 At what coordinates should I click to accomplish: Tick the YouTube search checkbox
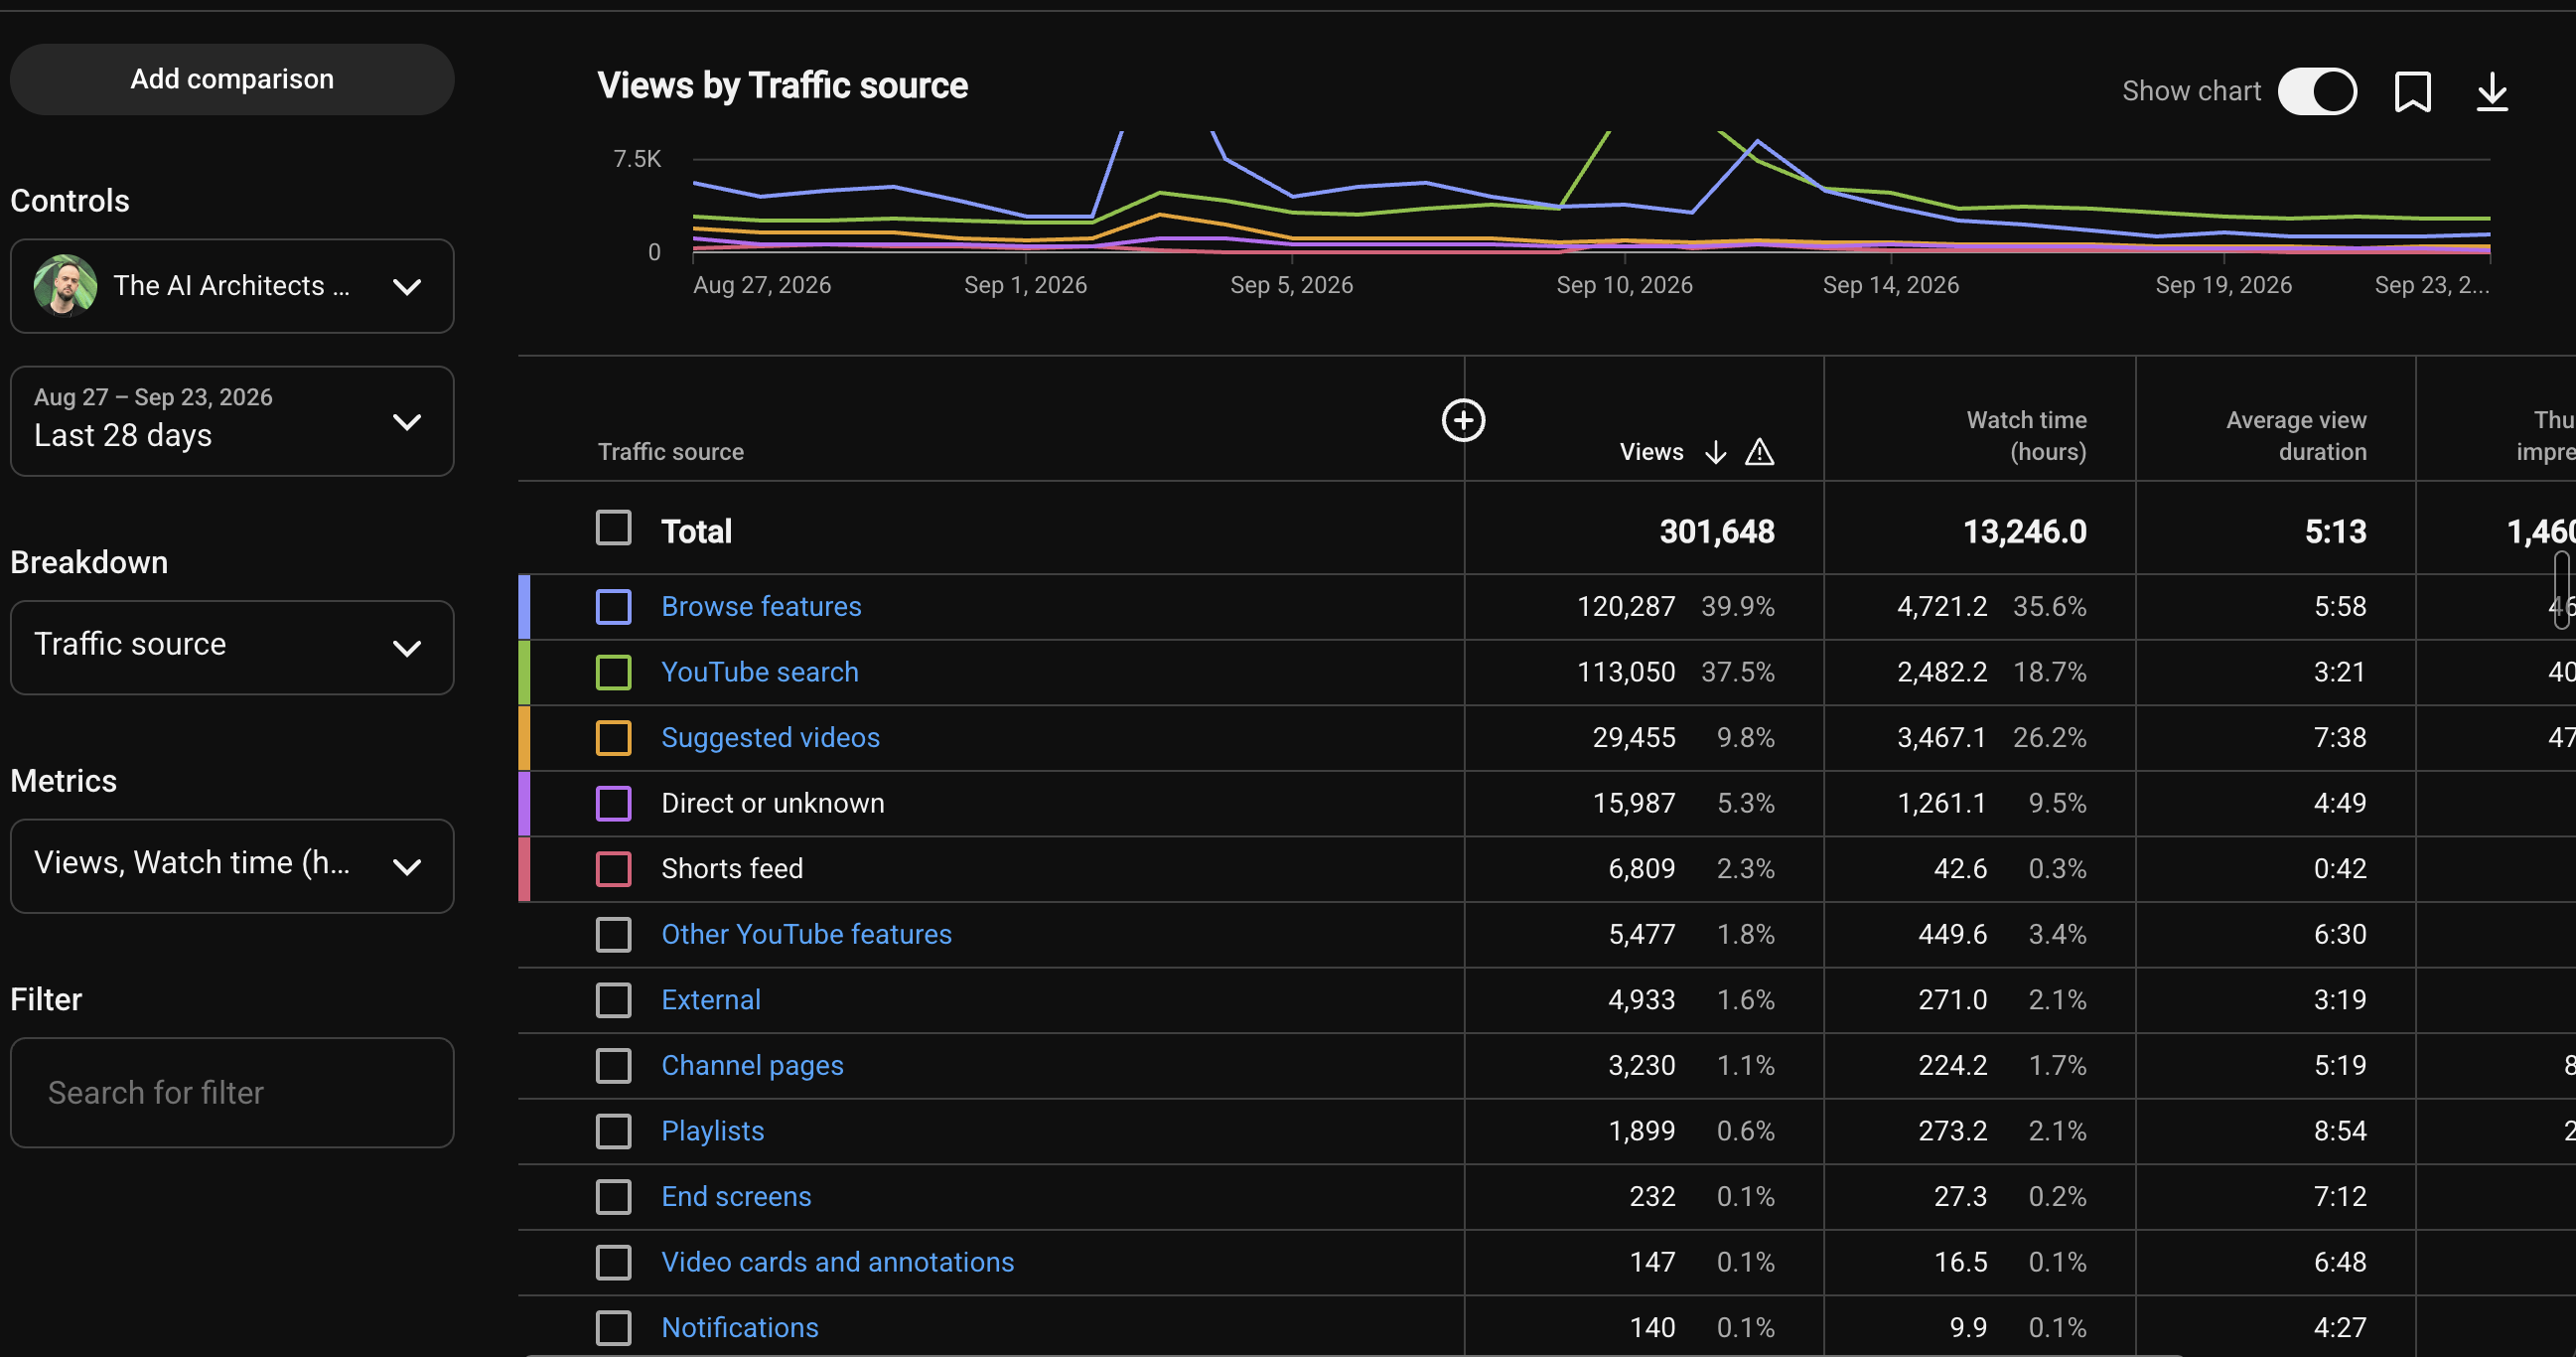tap(613, 672)
